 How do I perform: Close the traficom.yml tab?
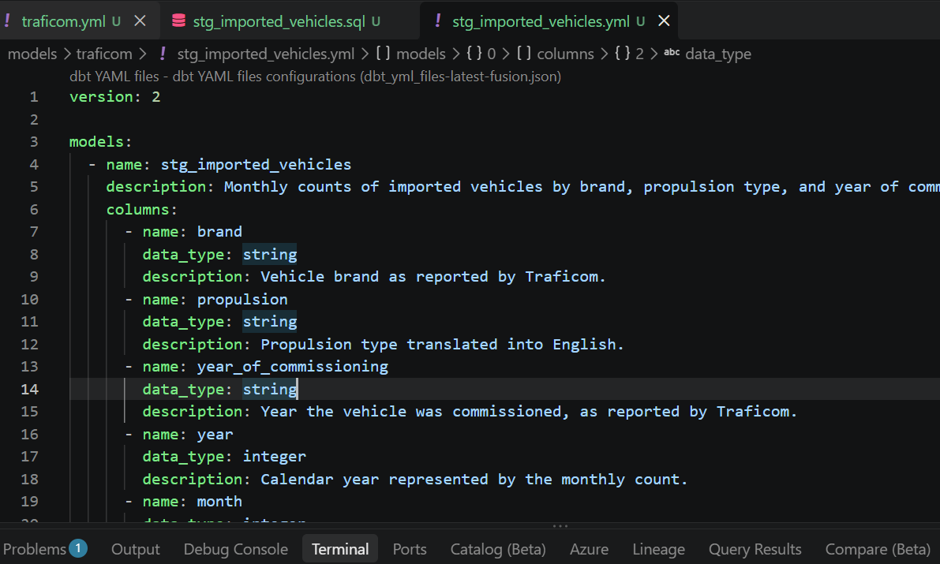click(x=140, y=21)
